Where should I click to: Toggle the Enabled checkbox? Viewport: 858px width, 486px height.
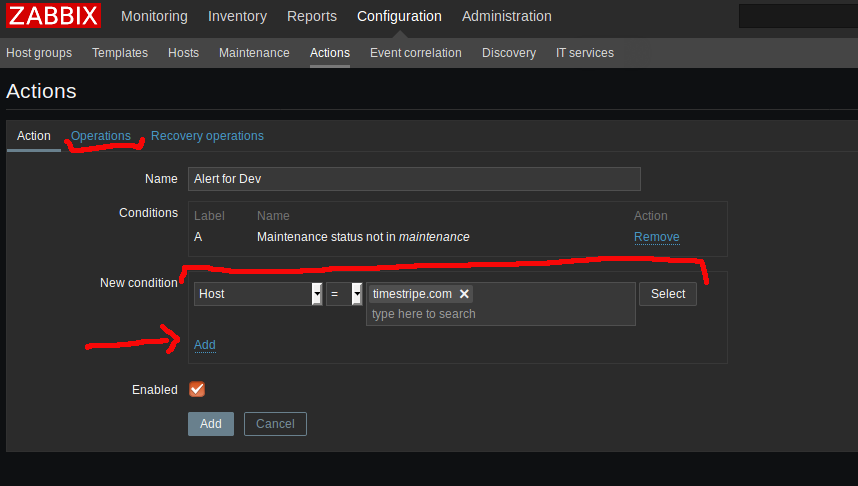(x=197, y=390)
